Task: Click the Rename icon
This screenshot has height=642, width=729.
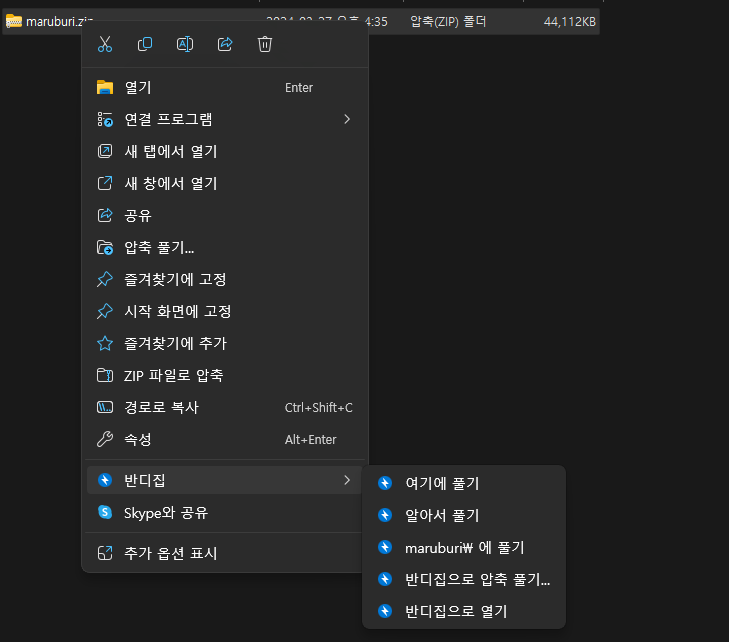Action: pos(185,44)
